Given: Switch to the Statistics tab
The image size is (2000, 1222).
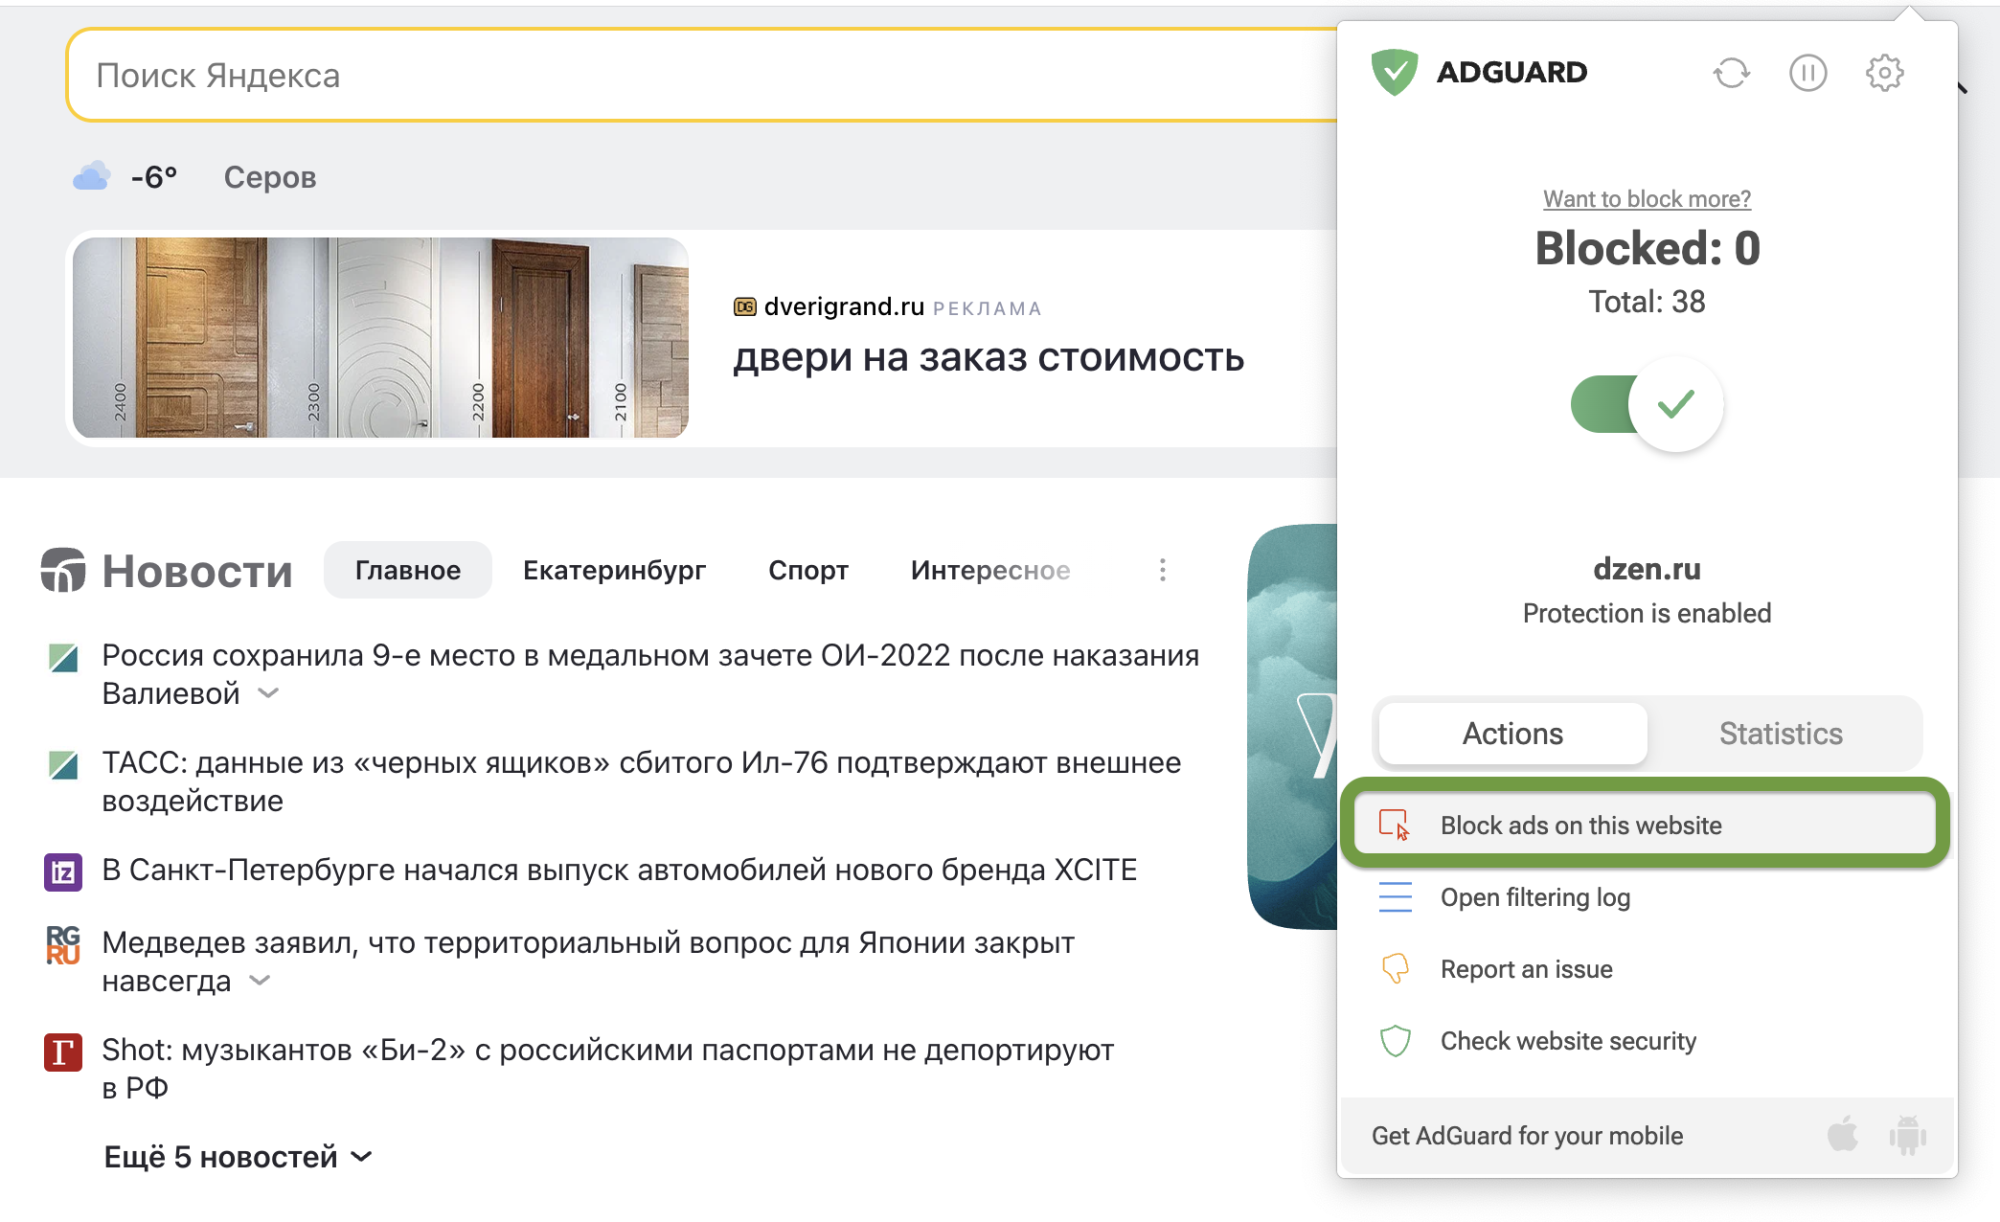Looking at the screenshot, I should point(1781,732).
